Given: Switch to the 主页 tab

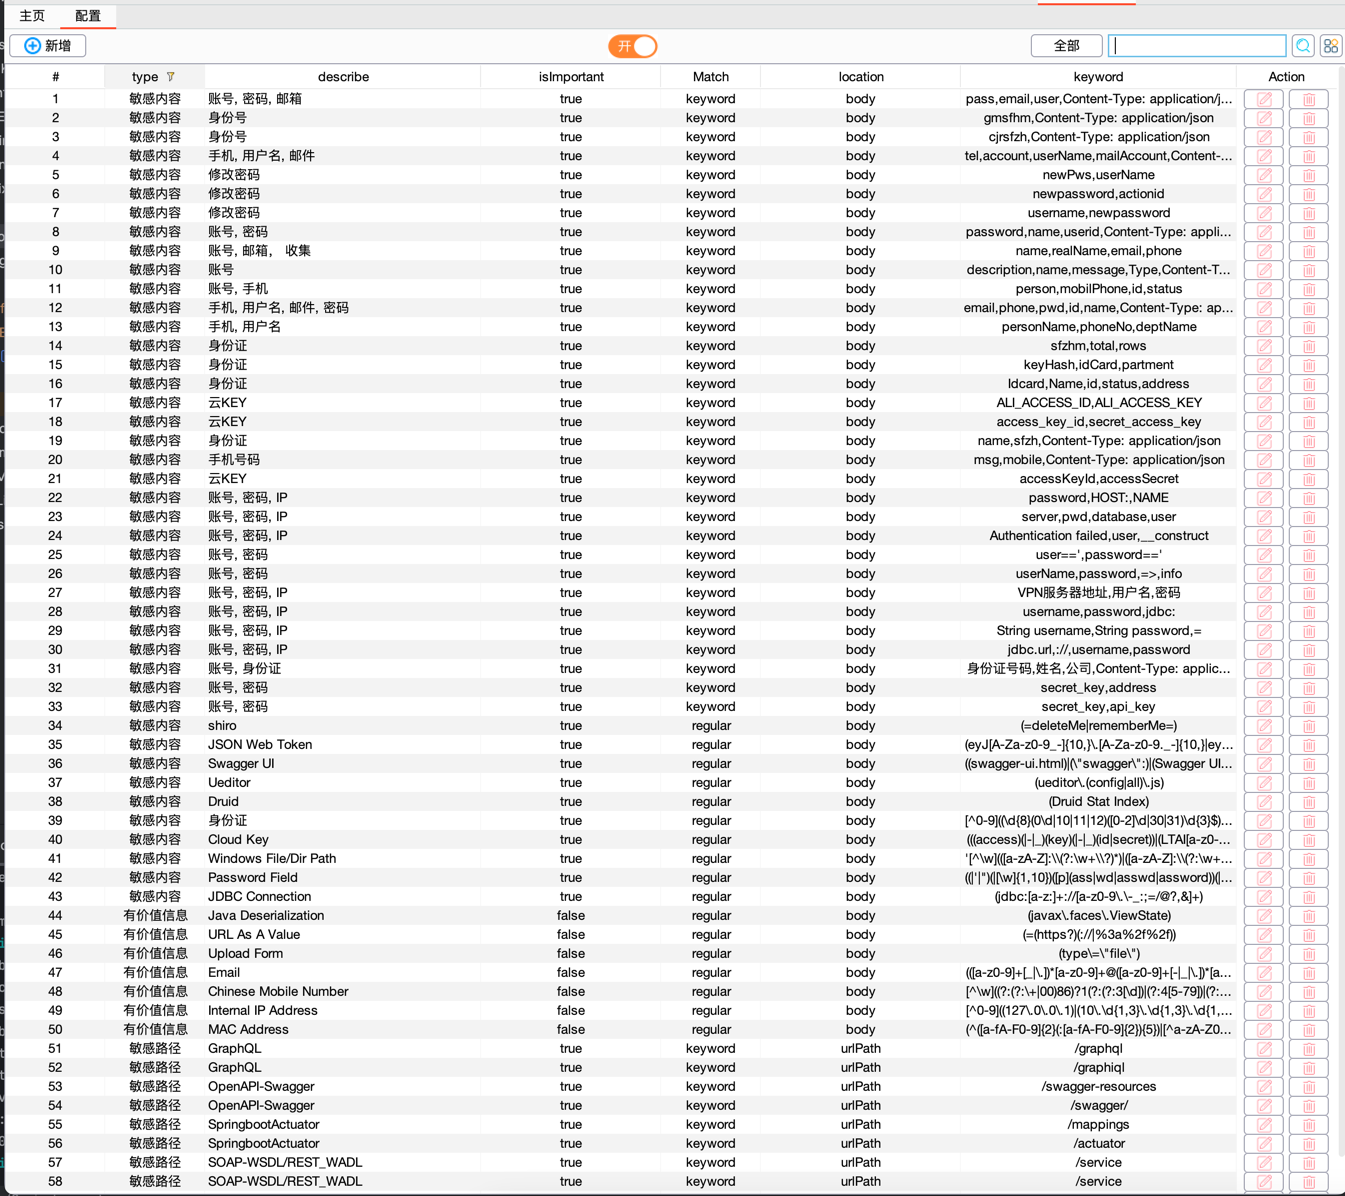Looking at the screenshot, I should pyautogui.click(x=32, y=15).
